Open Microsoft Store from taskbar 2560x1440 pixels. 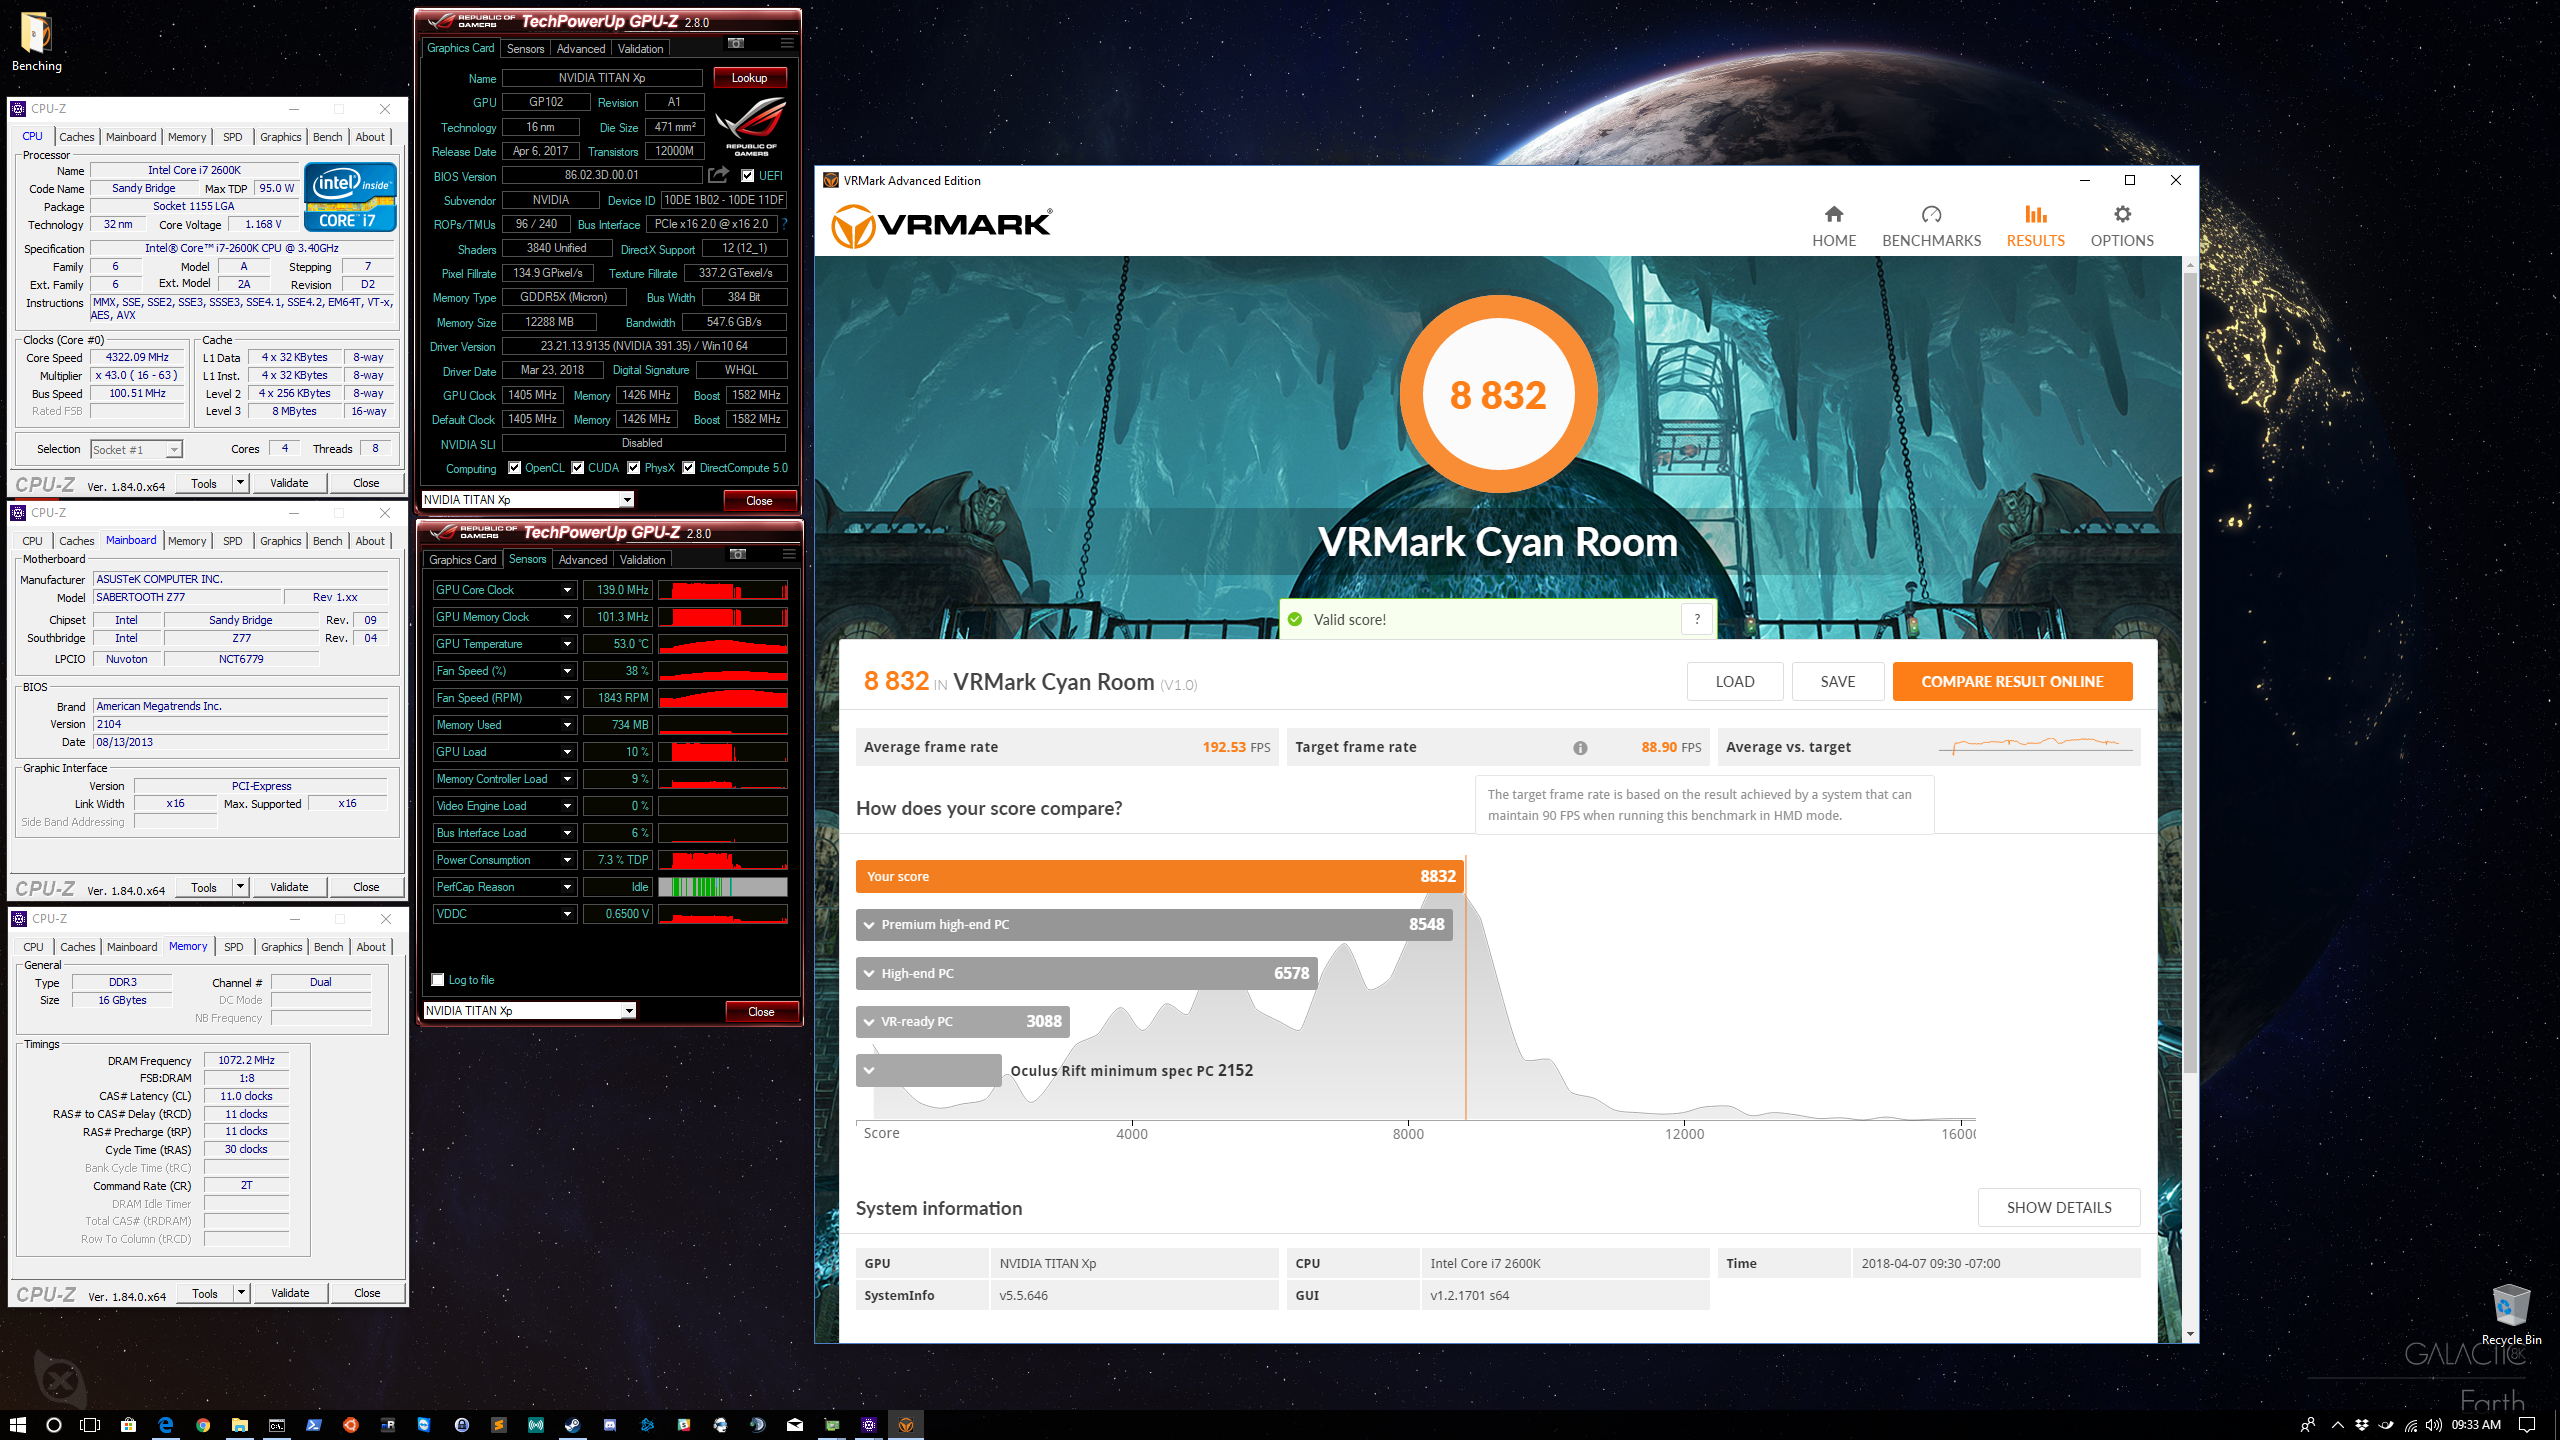(128, 1424)
